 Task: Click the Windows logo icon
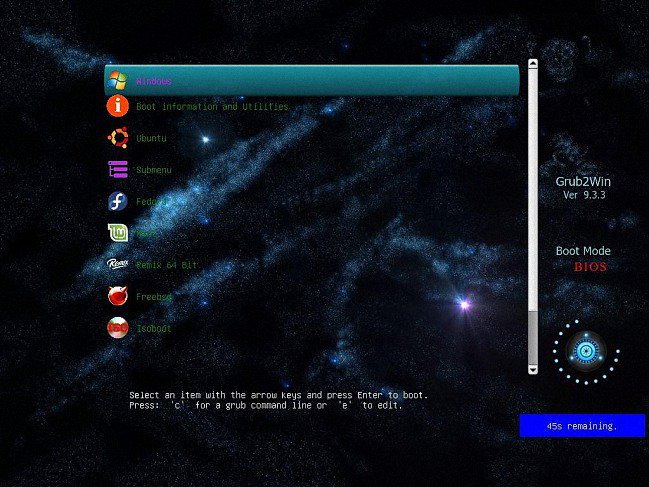pyautogui.click(x=117, y=80)
